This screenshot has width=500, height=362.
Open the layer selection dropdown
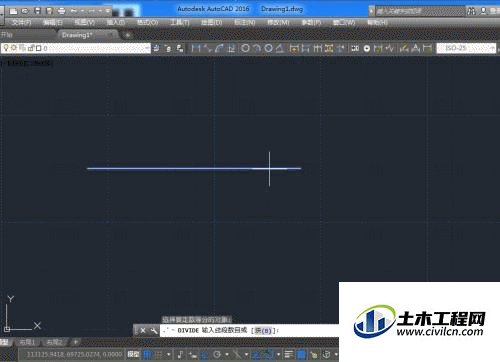point(147,48)
